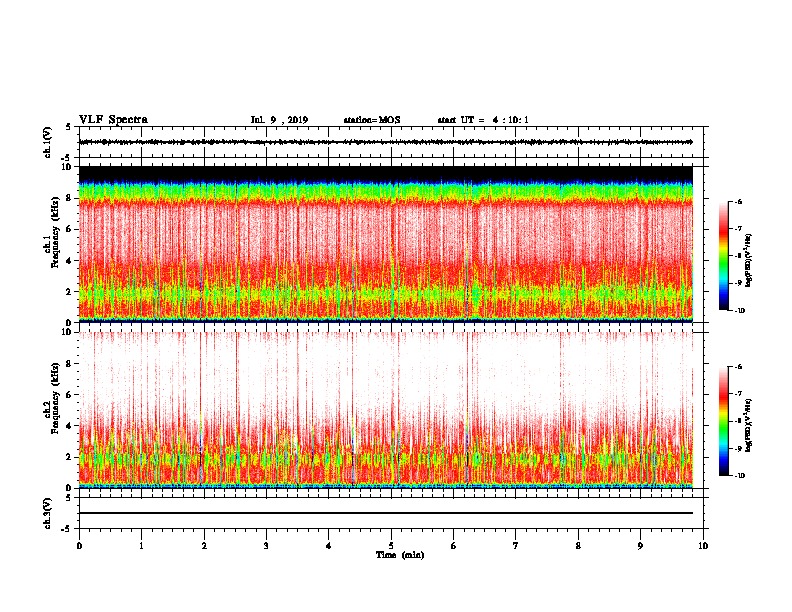The image size is (792, 612).
Task: Click time axis tick label "7"
Action: pyautogui.click(x=516, y=546)
